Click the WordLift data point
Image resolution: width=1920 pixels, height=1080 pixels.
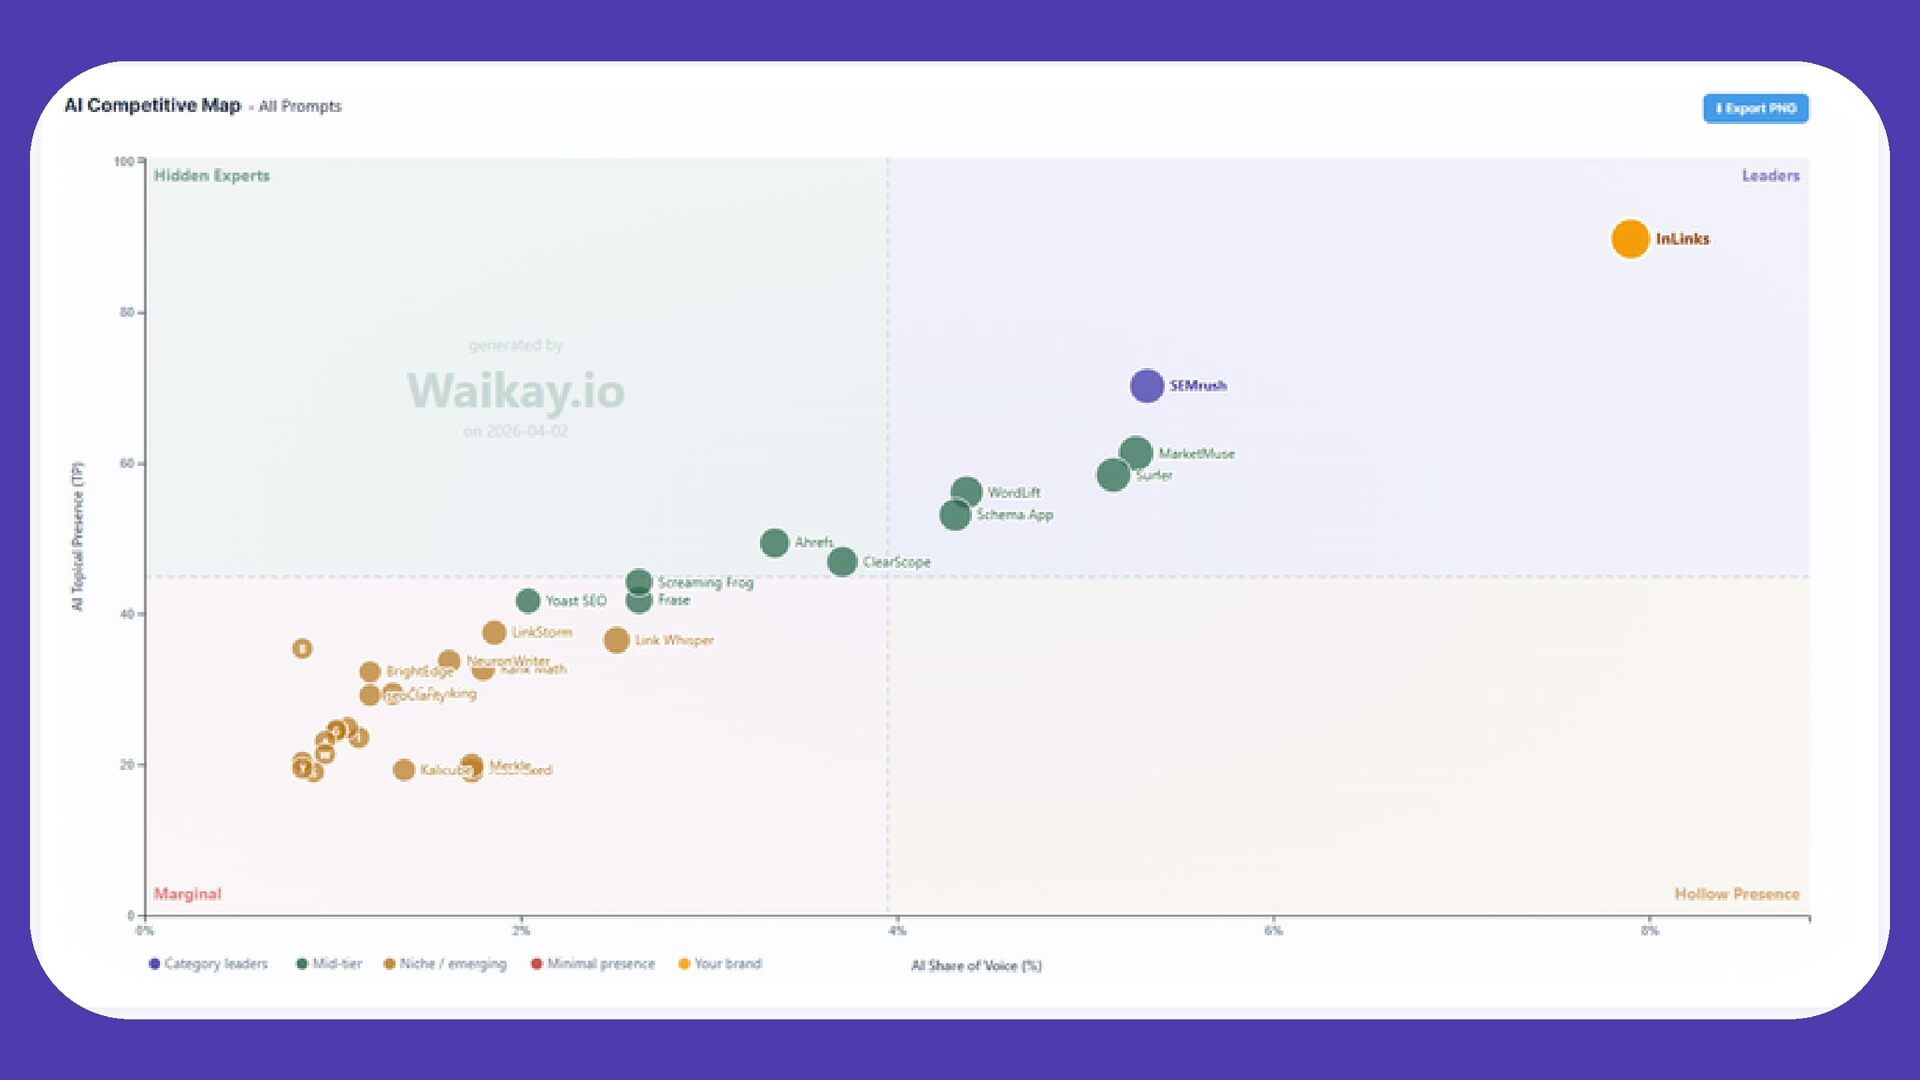(966, 492)
